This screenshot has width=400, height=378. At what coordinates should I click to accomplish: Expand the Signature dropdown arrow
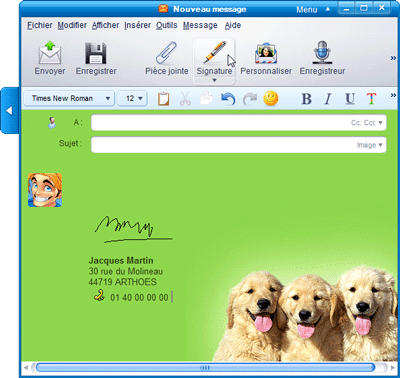(x=214, y=80)
